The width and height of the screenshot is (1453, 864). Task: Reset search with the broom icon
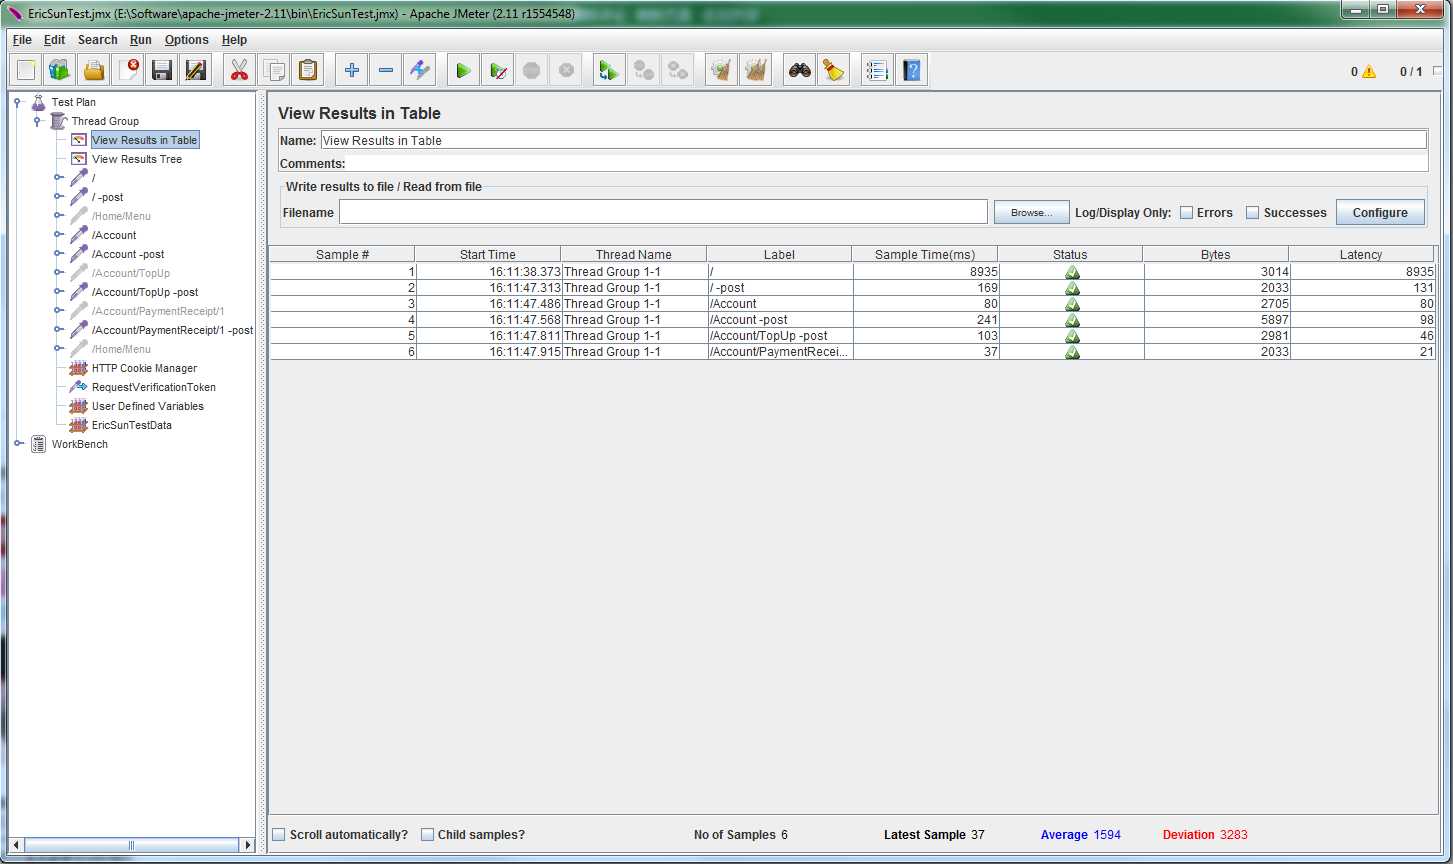(833, 70)
